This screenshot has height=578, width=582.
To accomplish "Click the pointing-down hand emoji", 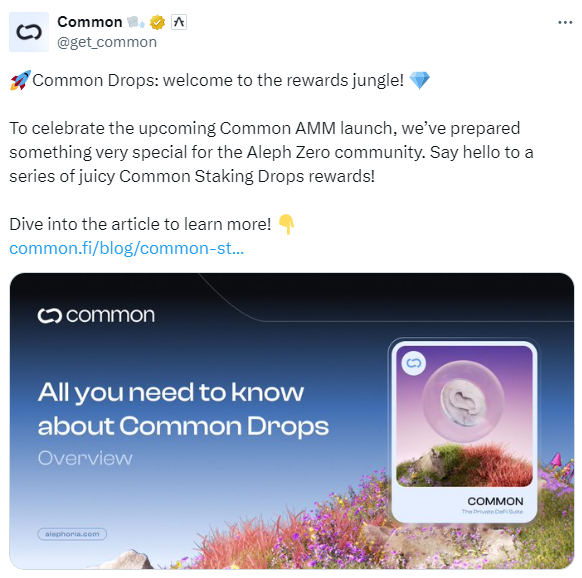I will pyautogui.click(x=286, y=224).
